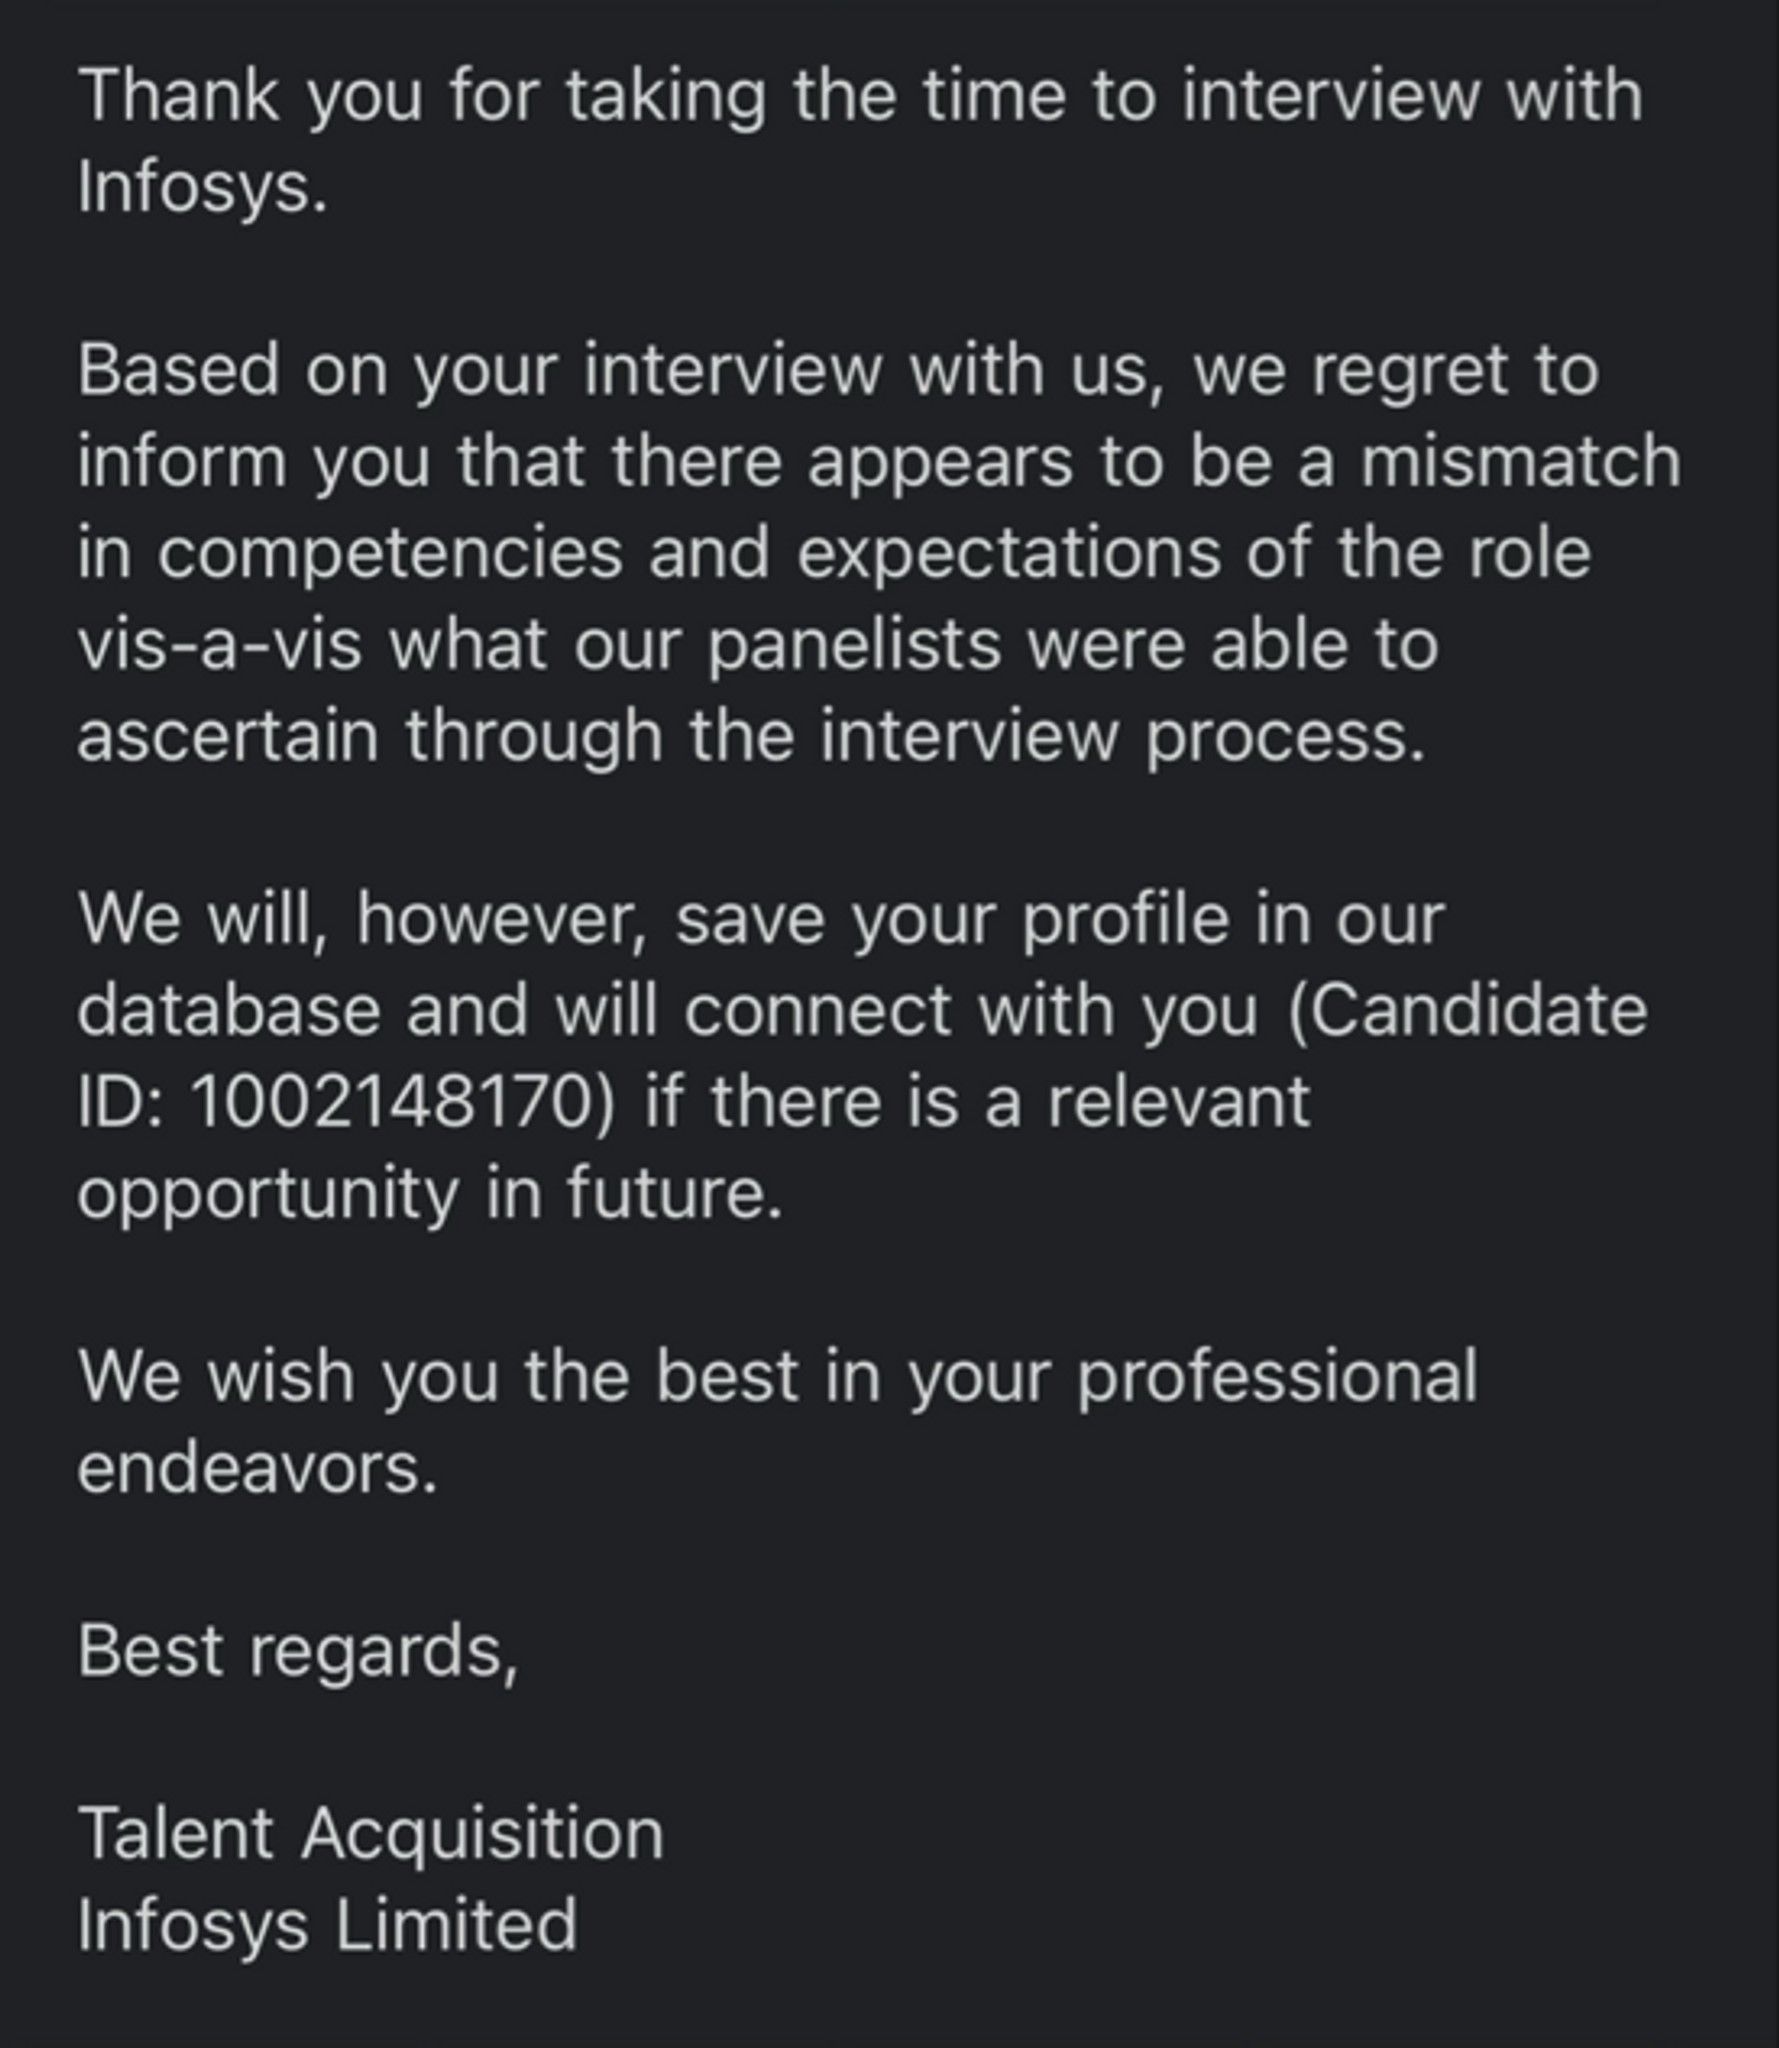Click the word endeavors
The width and height of the screenshot is (1779, 2048).
(257, 1468)
